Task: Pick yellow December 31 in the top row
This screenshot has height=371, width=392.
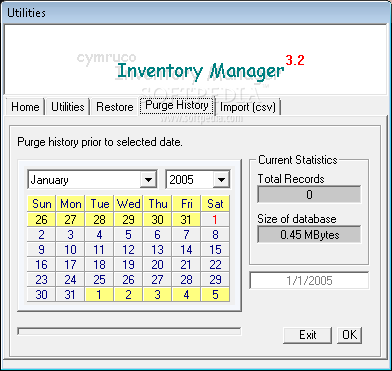Action: point(186,220)
